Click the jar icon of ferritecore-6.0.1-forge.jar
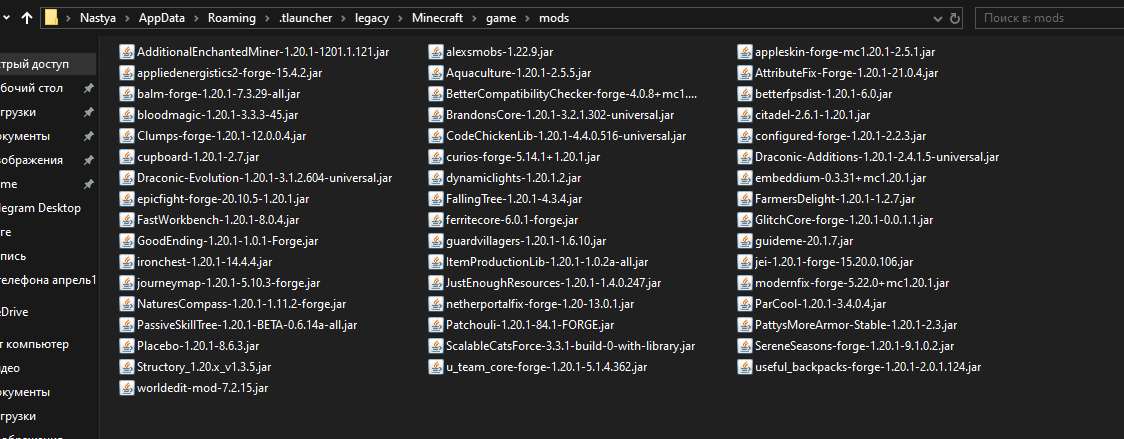Screen dimensions: 1124x439 [x=436, y=220]
